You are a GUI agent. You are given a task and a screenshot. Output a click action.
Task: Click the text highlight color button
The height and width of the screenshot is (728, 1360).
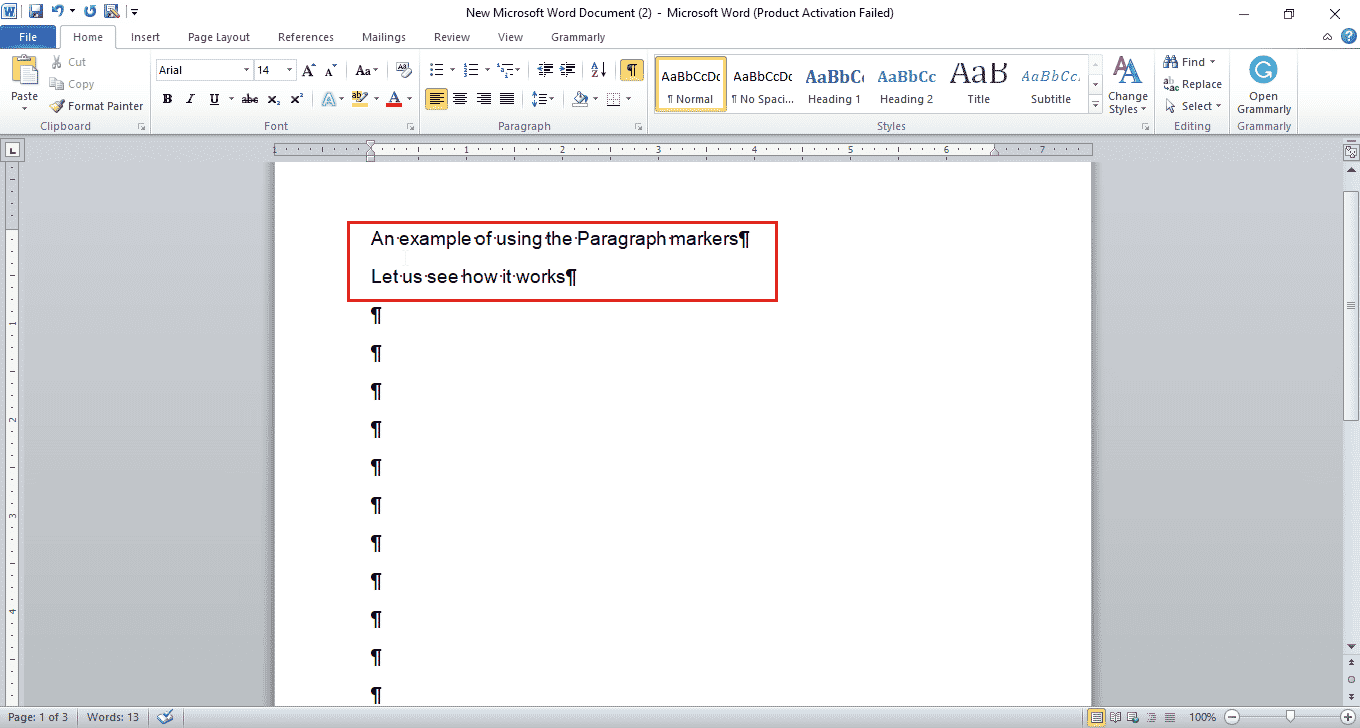[359, 99]
